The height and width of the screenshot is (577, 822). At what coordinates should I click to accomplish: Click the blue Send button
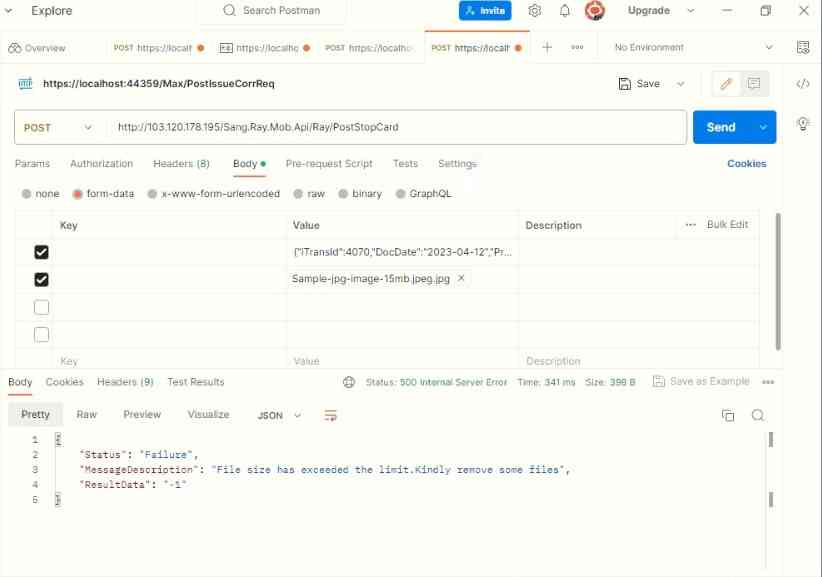pyautogui.click(x=721, y=128)
